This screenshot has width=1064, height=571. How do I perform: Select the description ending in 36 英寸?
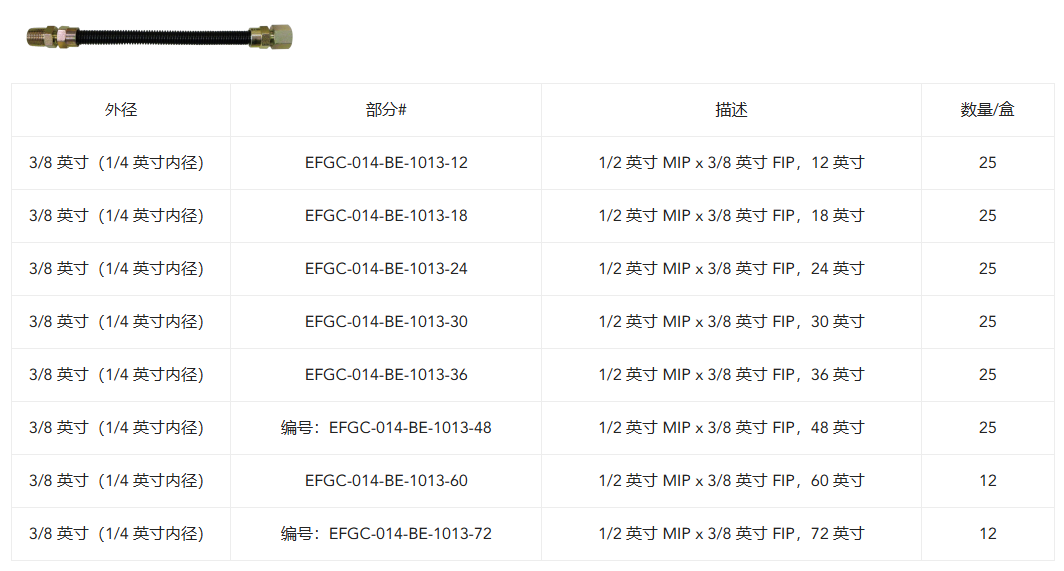pyautogui.click(x=732, y=375)
